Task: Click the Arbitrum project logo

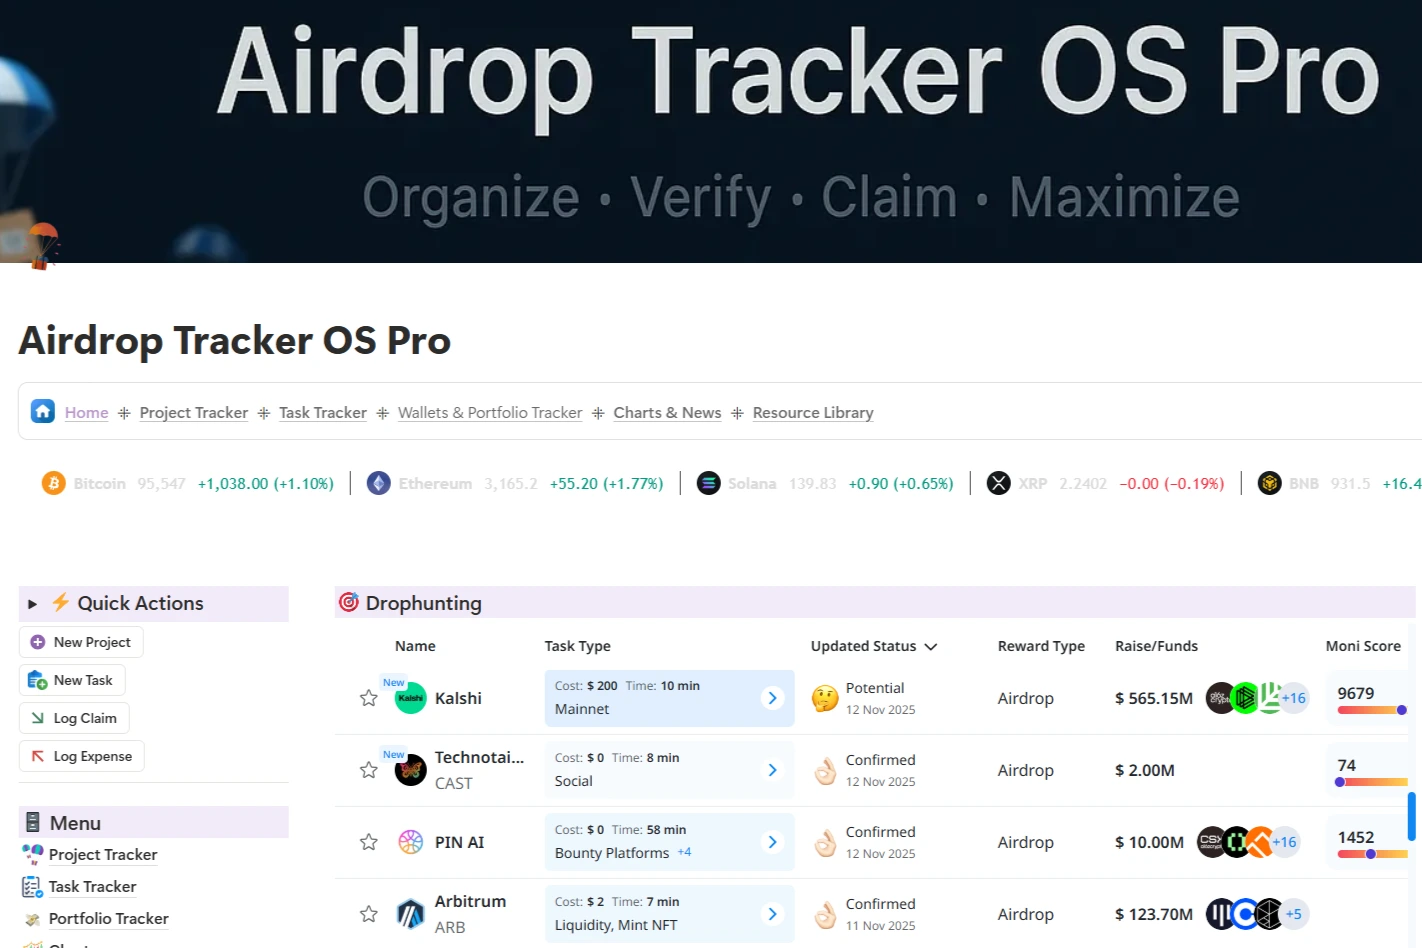Action: [411, 914]
